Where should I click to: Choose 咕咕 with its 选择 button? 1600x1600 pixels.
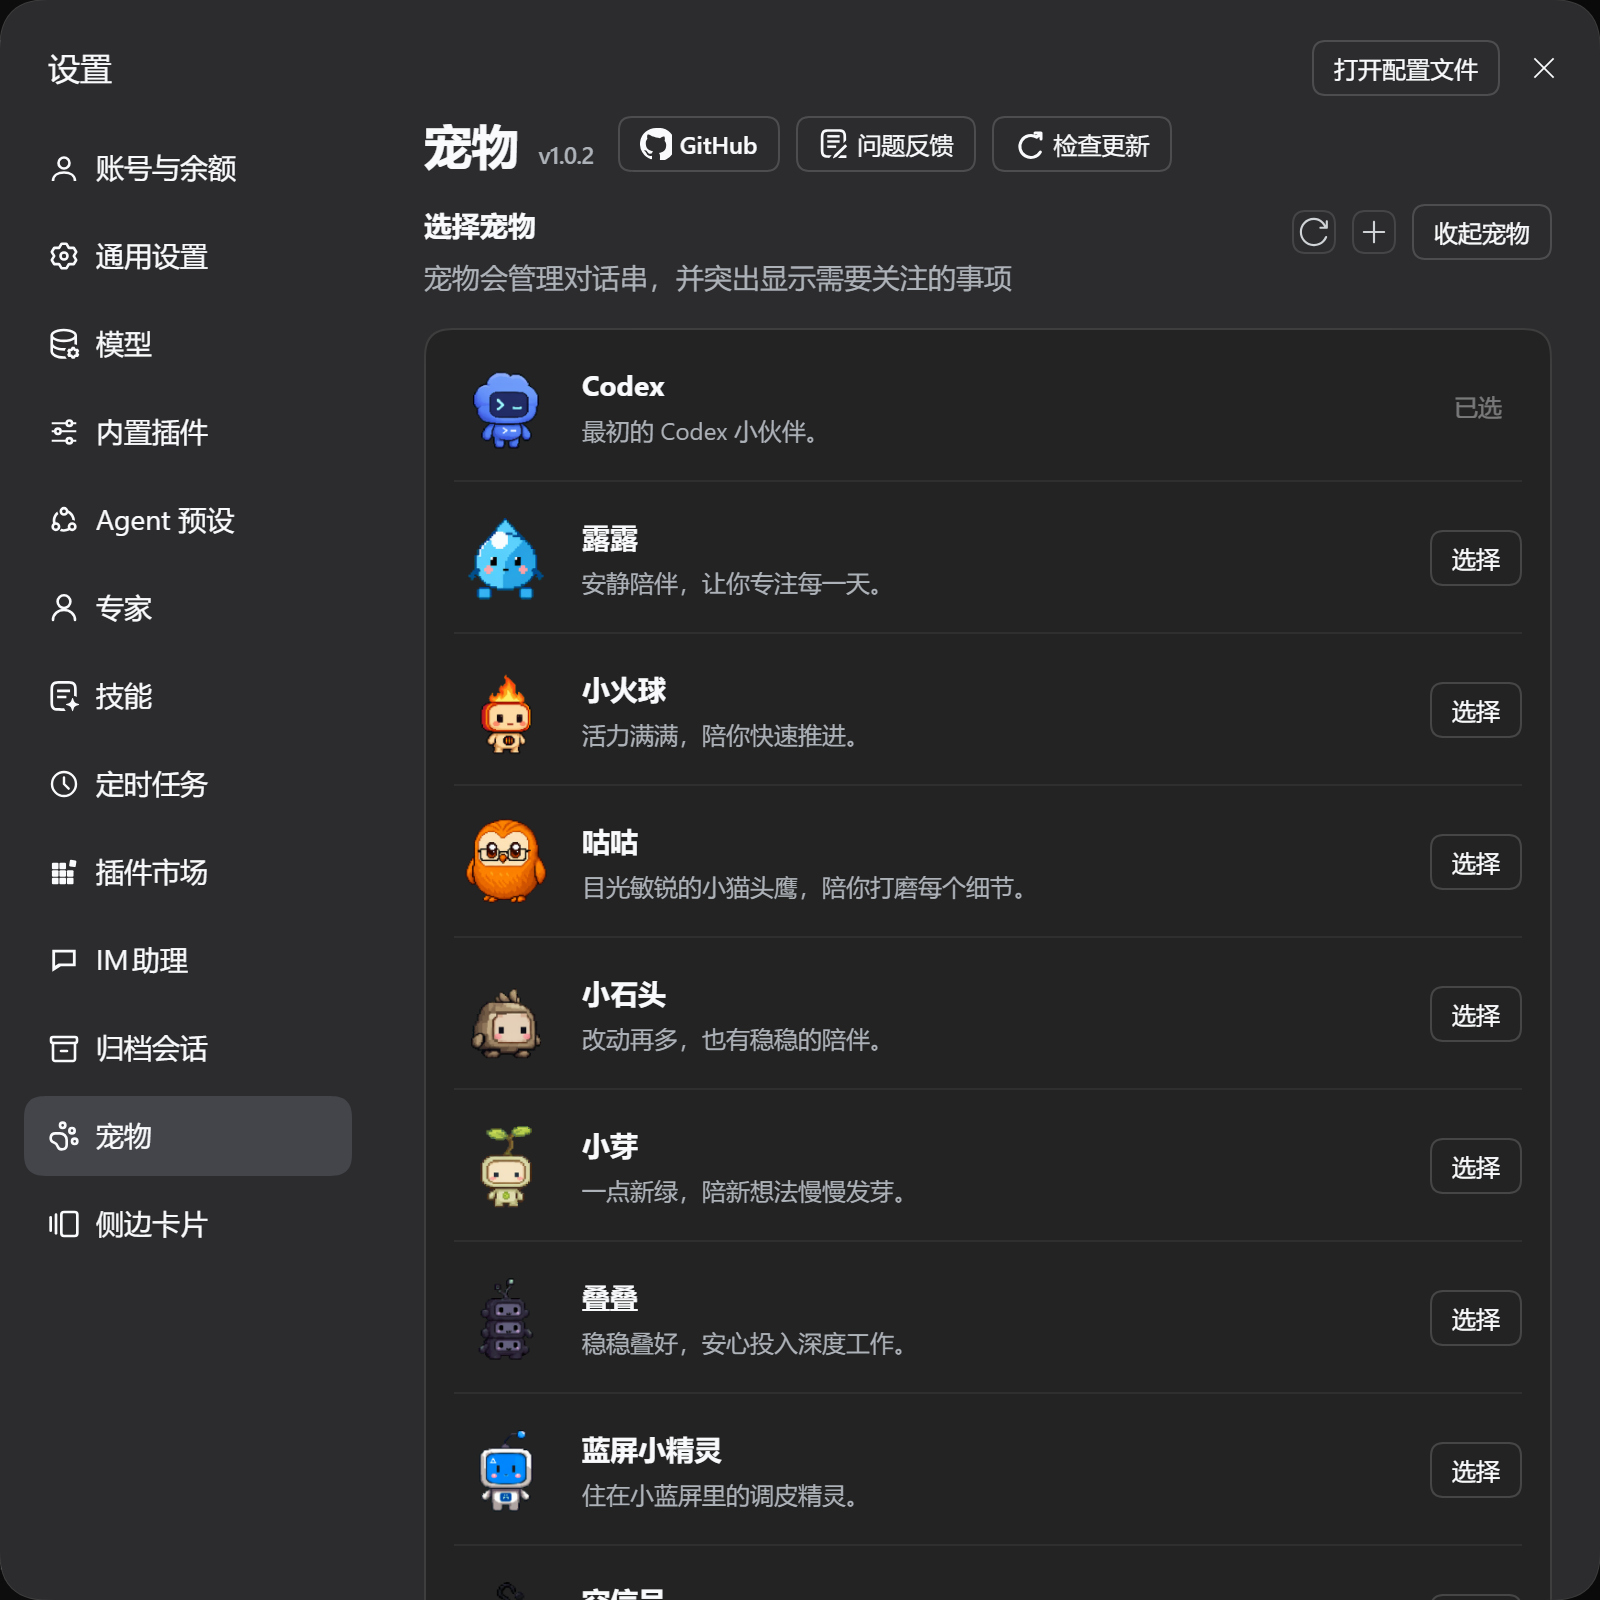[1475, 862]
